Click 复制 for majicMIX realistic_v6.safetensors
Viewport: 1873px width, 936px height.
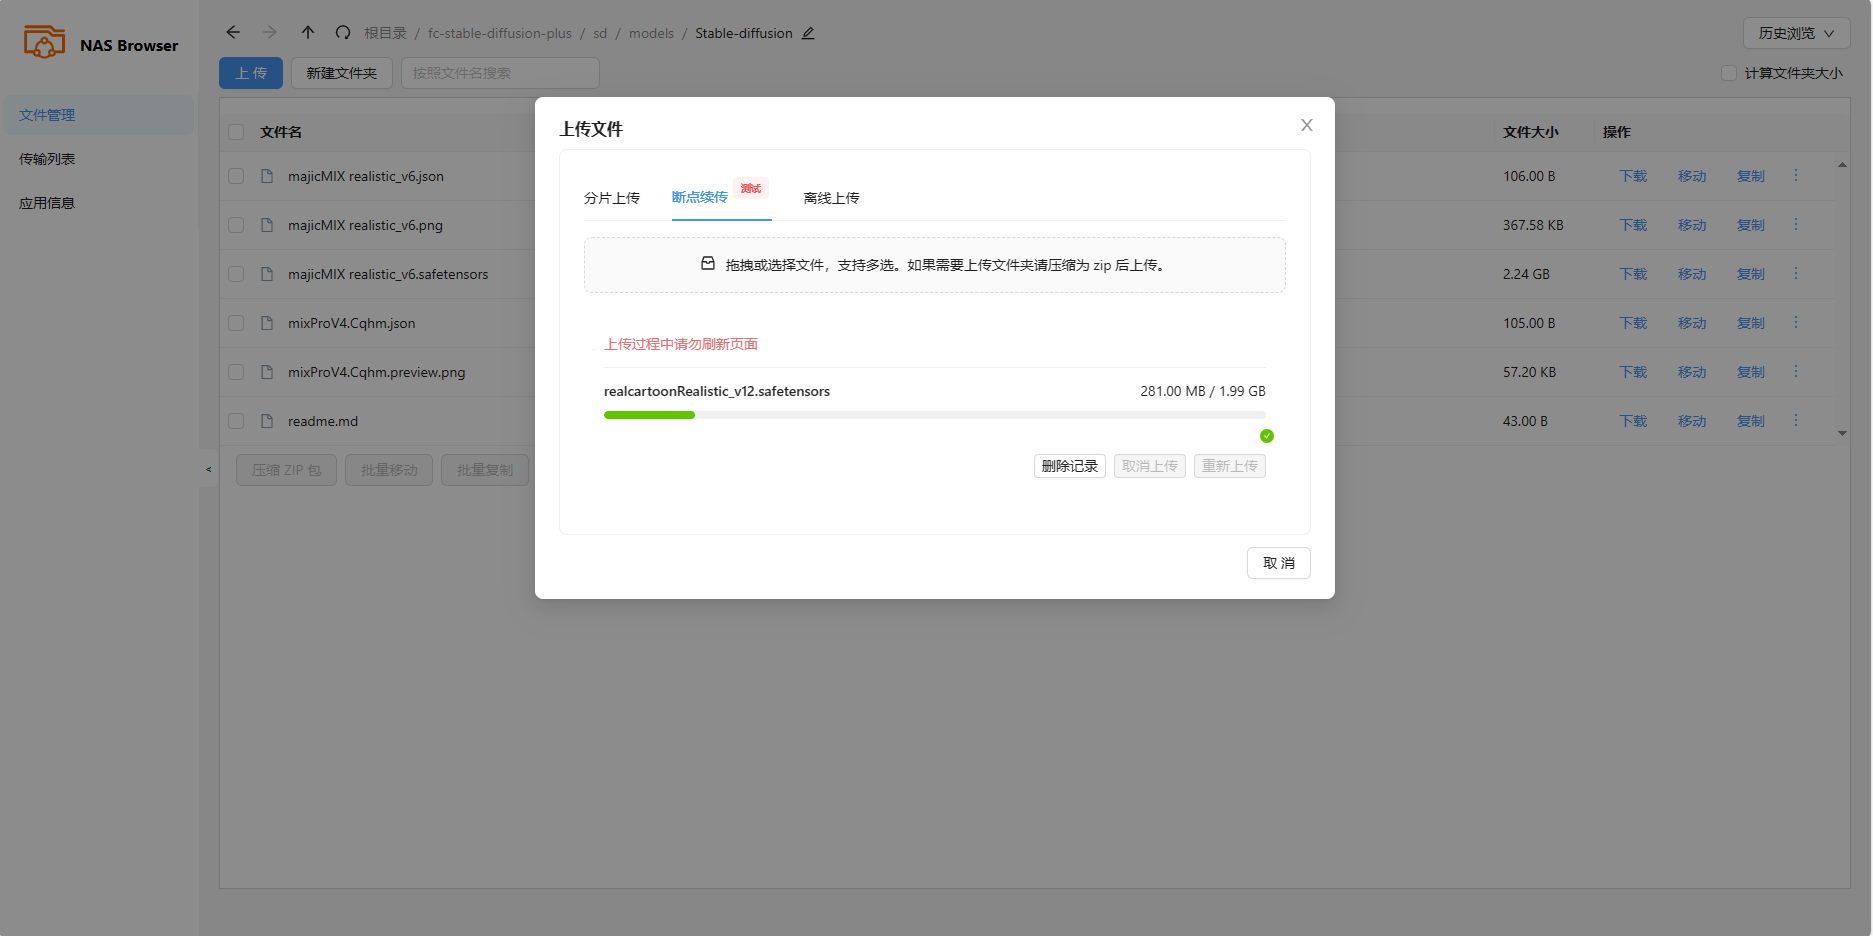pos(1751,274)
